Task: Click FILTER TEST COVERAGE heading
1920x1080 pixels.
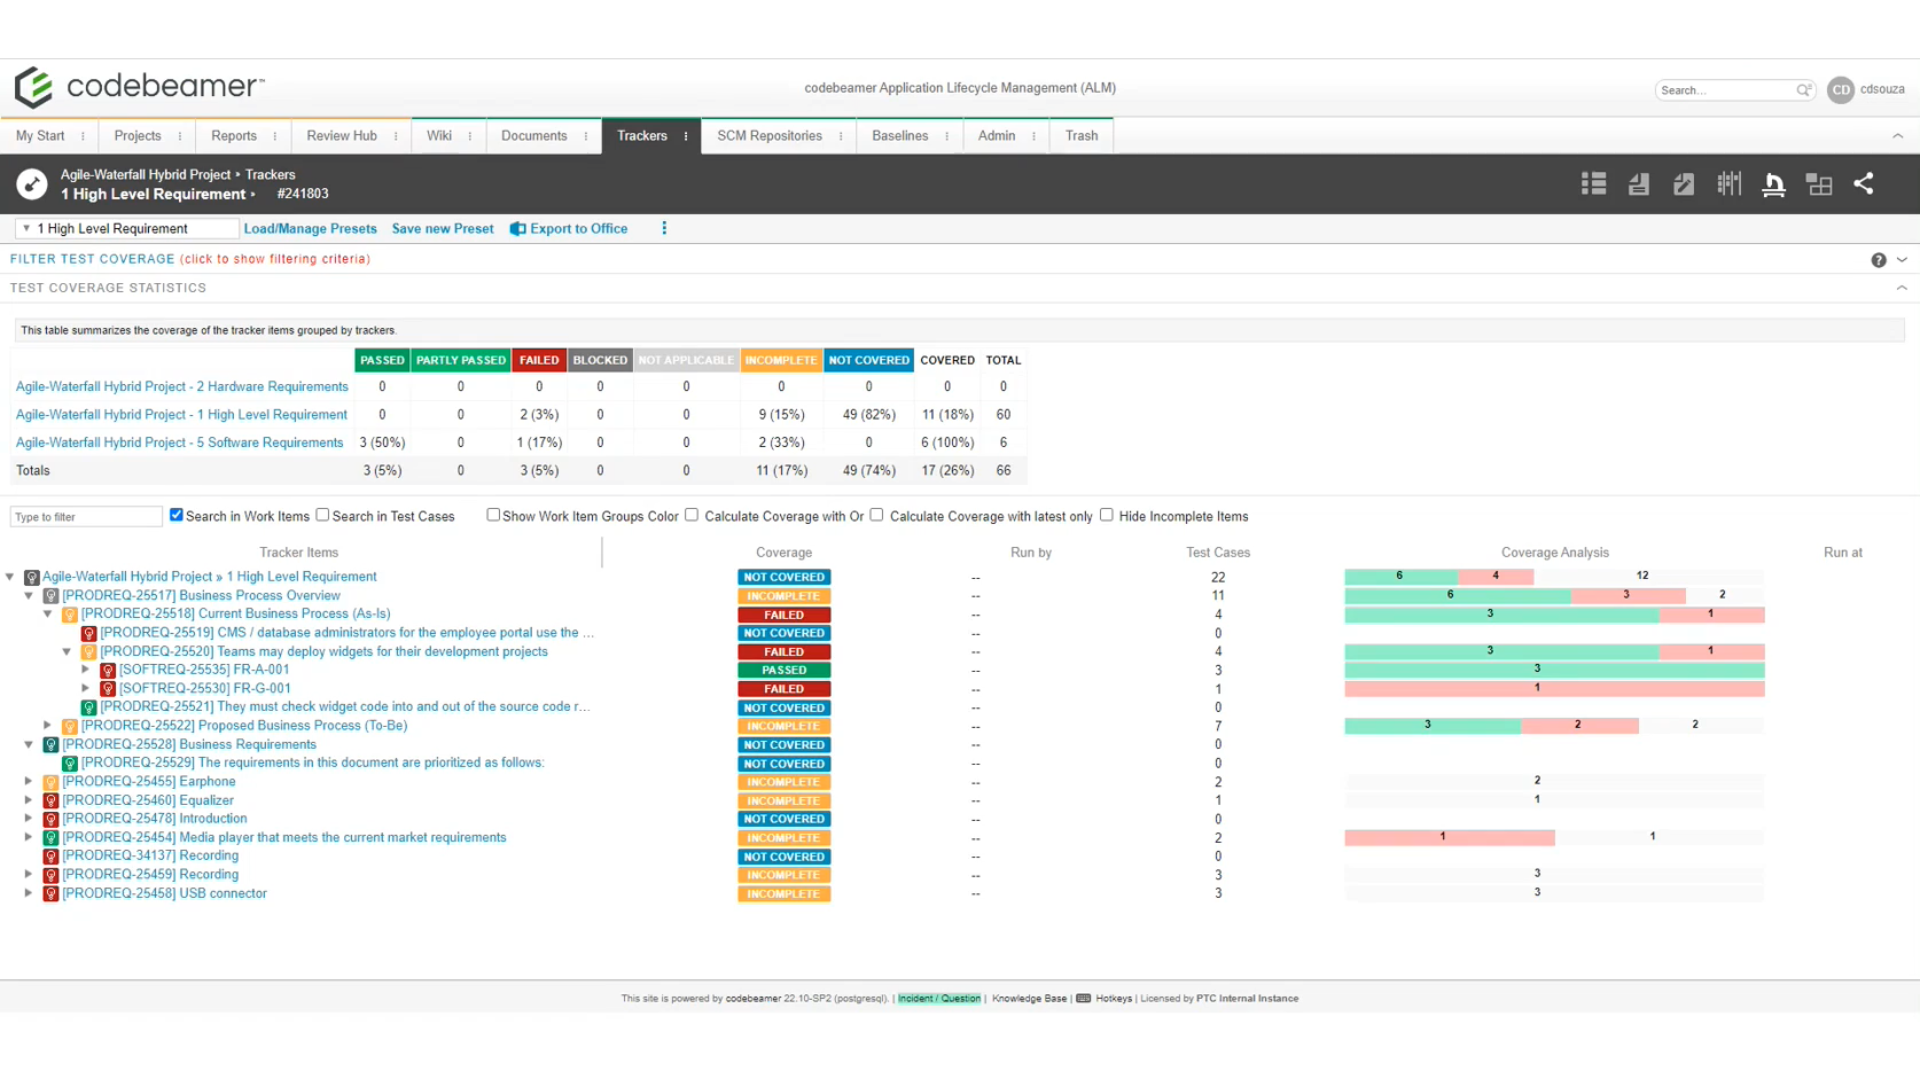Action: (92, 259)
